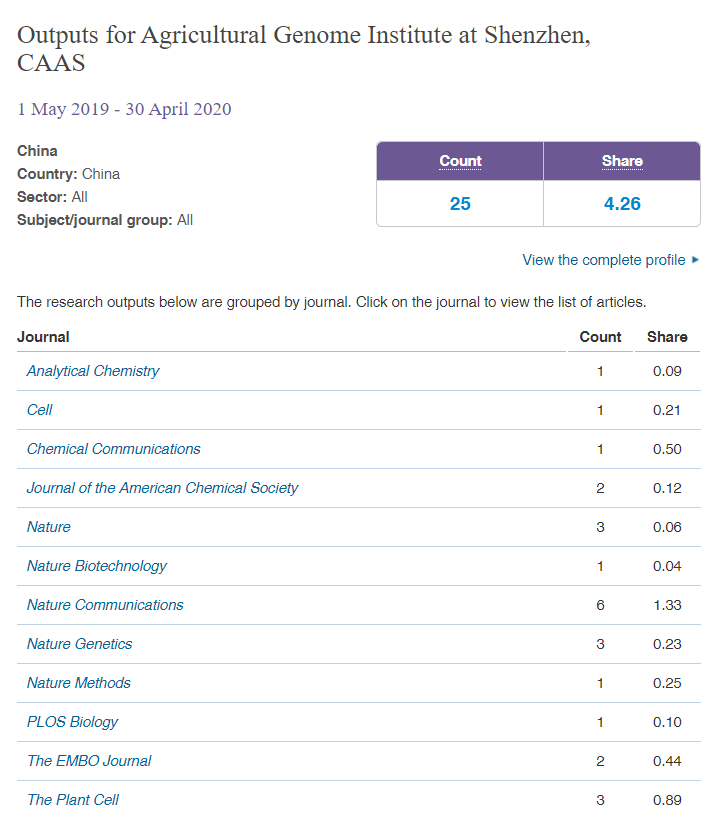Click the Share header in purple box

pos(622,161)
